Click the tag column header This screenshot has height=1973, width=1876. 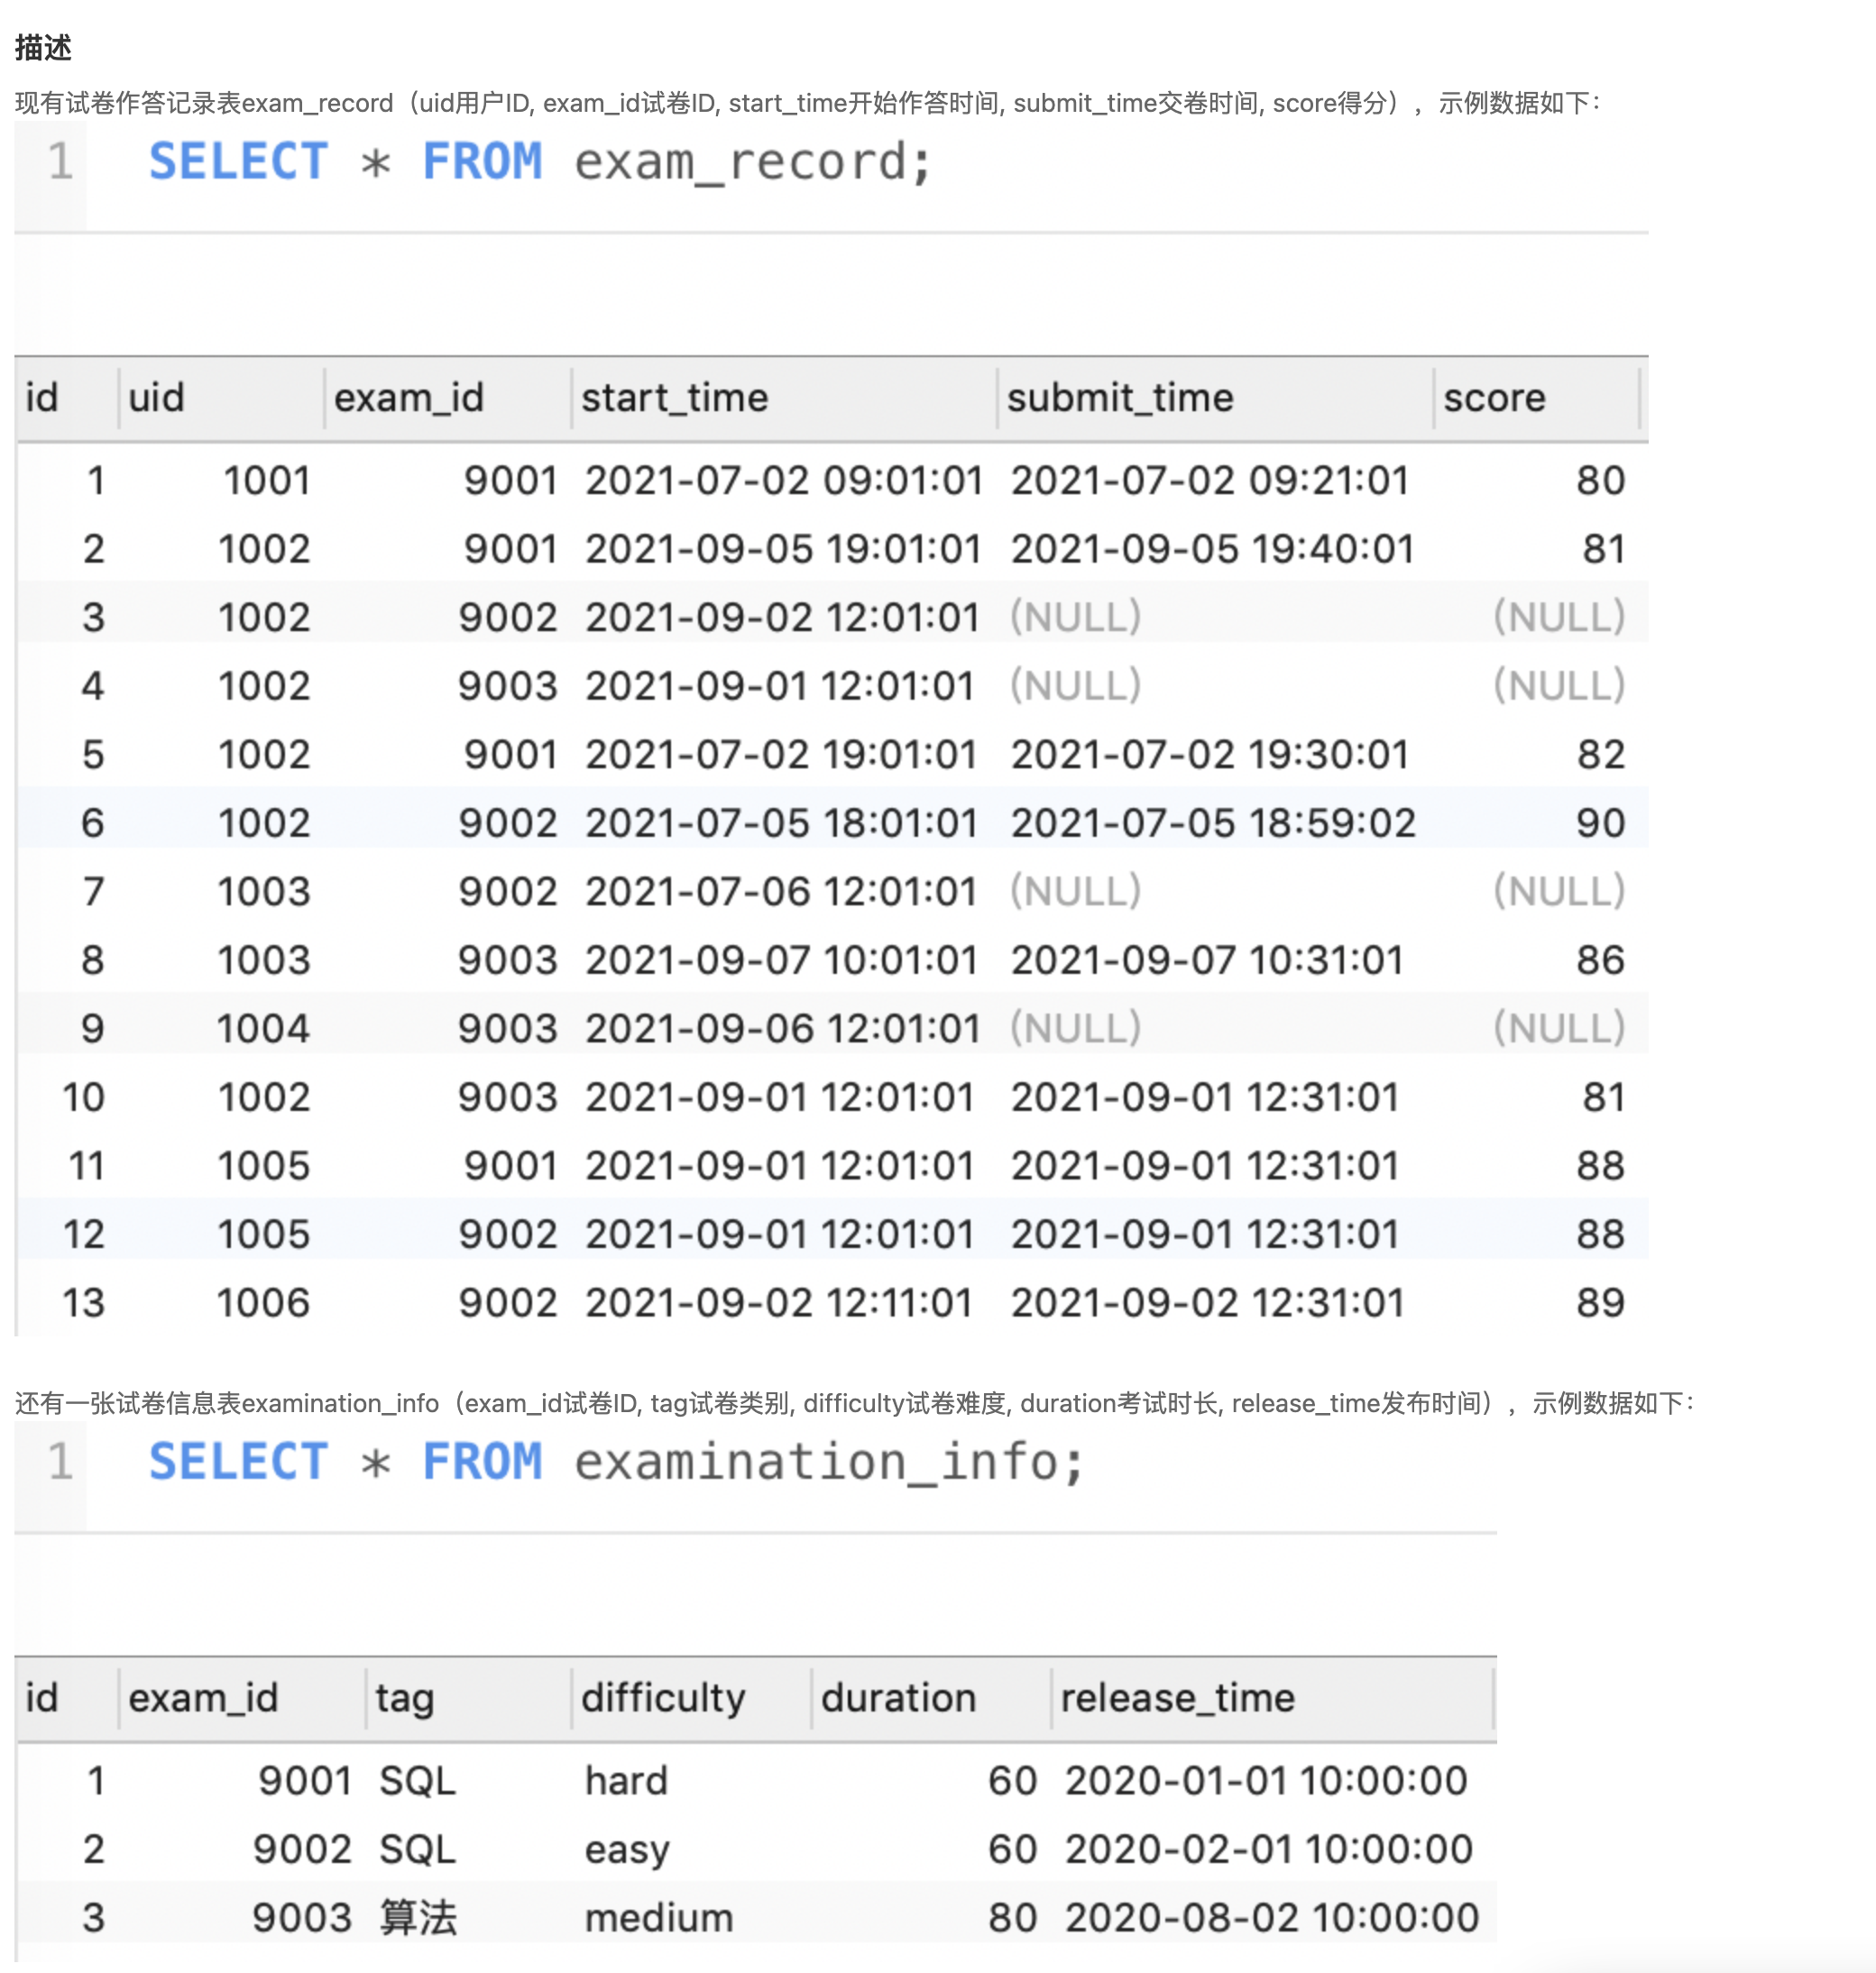coord(404,1698)
